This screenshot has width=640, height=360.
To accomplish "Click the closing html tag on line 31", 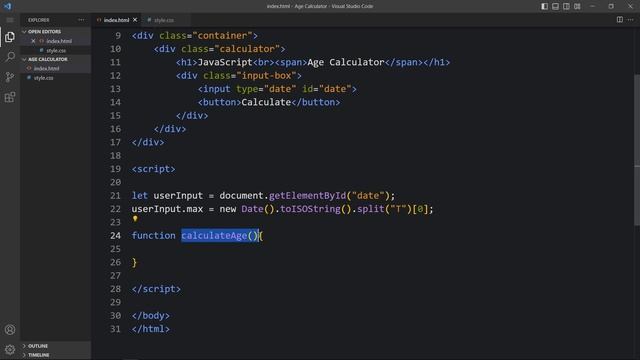I will [x=151, y=329].
